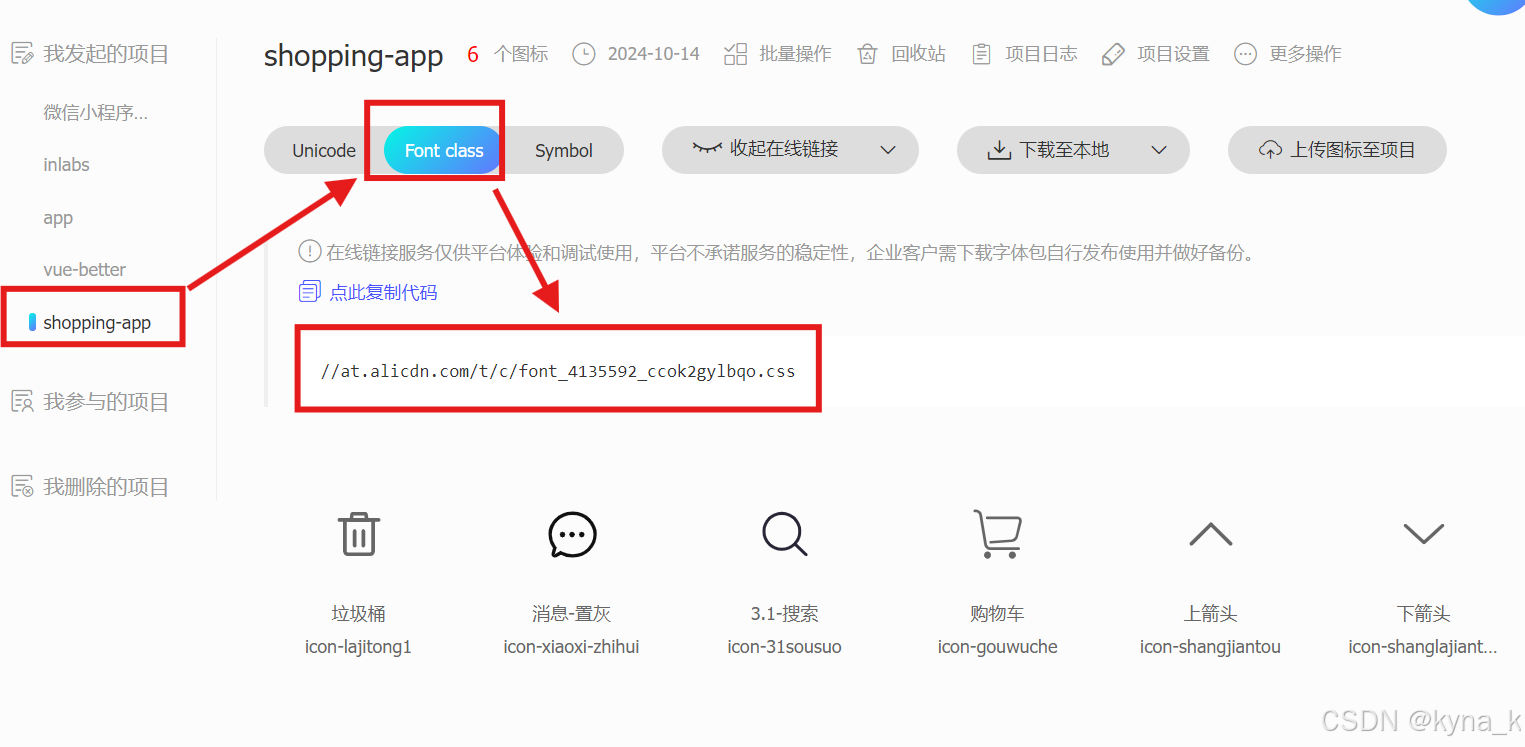Click the icon-shangjiantou class name
The image size is (1525, 747).
[x=1210, y=647]
